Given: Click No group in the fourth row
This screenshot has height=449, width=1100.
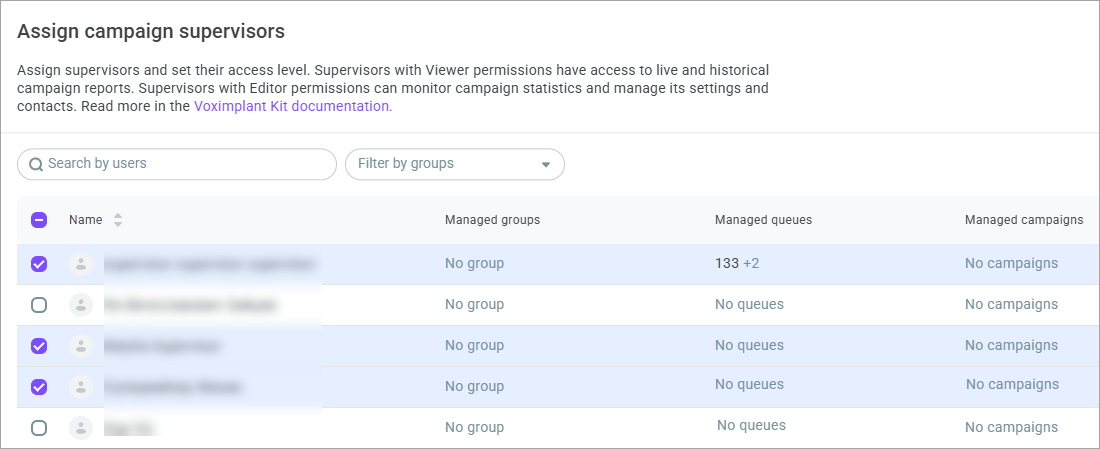Looking at the screenshot, I should [474, 387].
